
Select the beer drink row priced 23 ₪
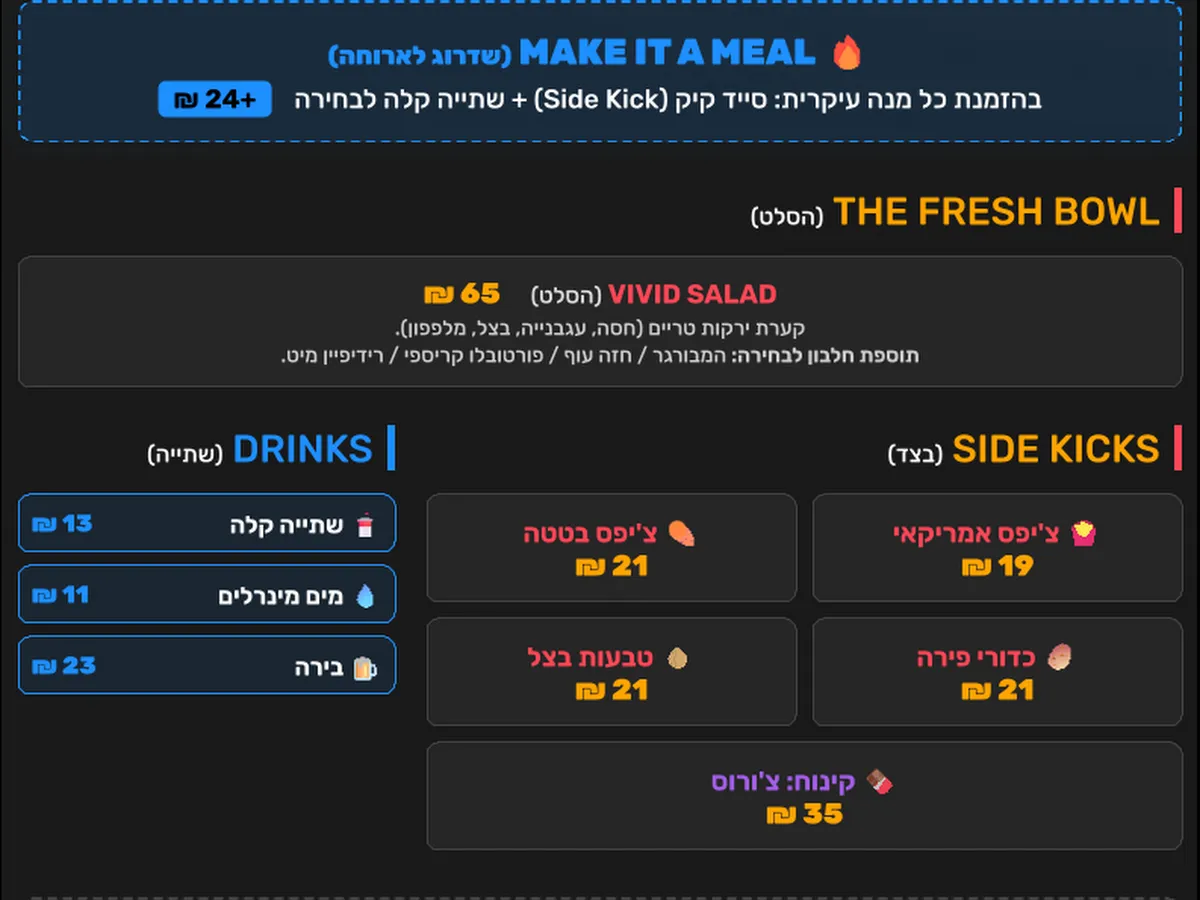tap(207, 666)
